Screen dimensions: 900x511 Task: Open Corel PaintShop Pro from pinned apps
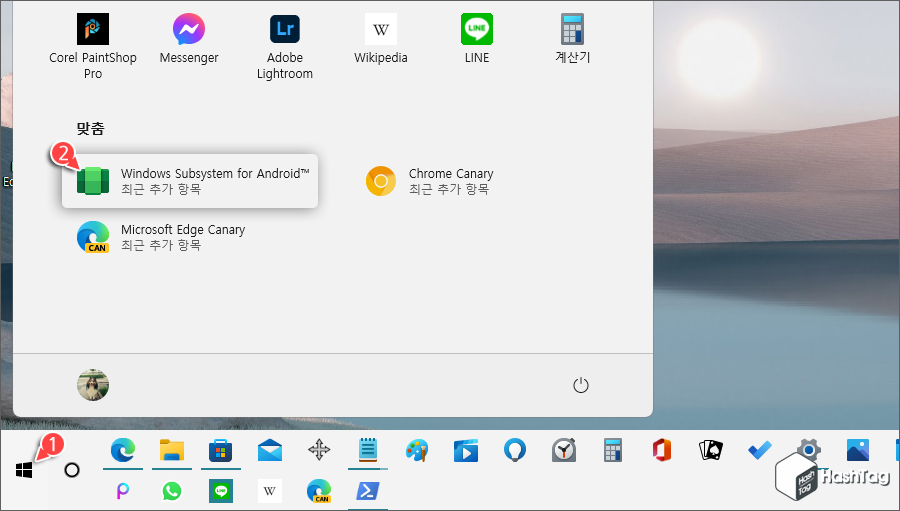click(x=92, y=47)
